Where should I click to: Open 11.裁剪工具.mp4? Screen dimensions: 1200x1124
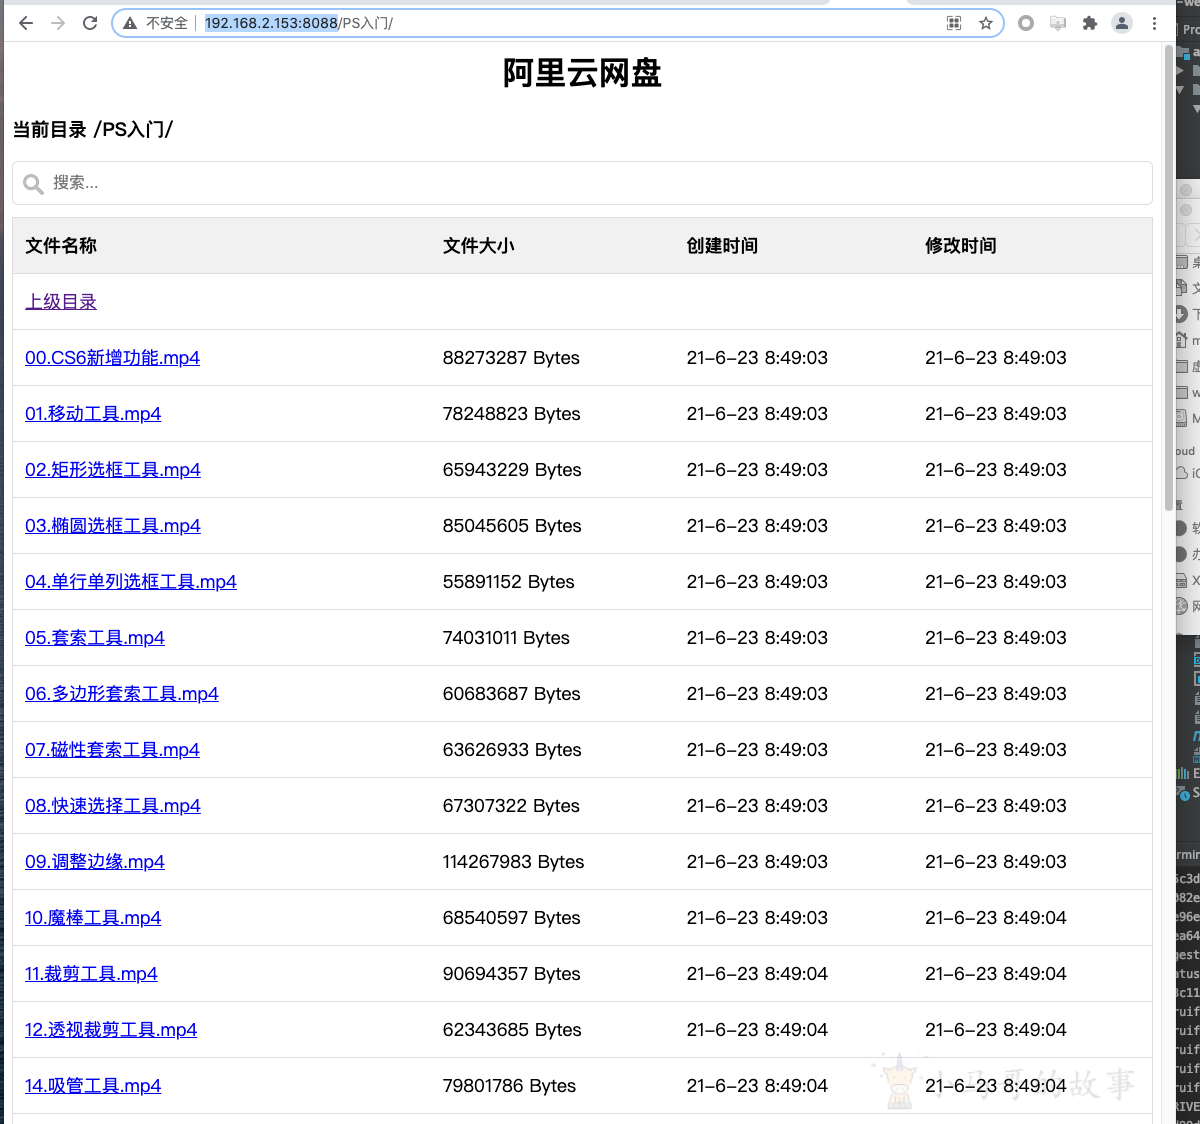(91, 974)
